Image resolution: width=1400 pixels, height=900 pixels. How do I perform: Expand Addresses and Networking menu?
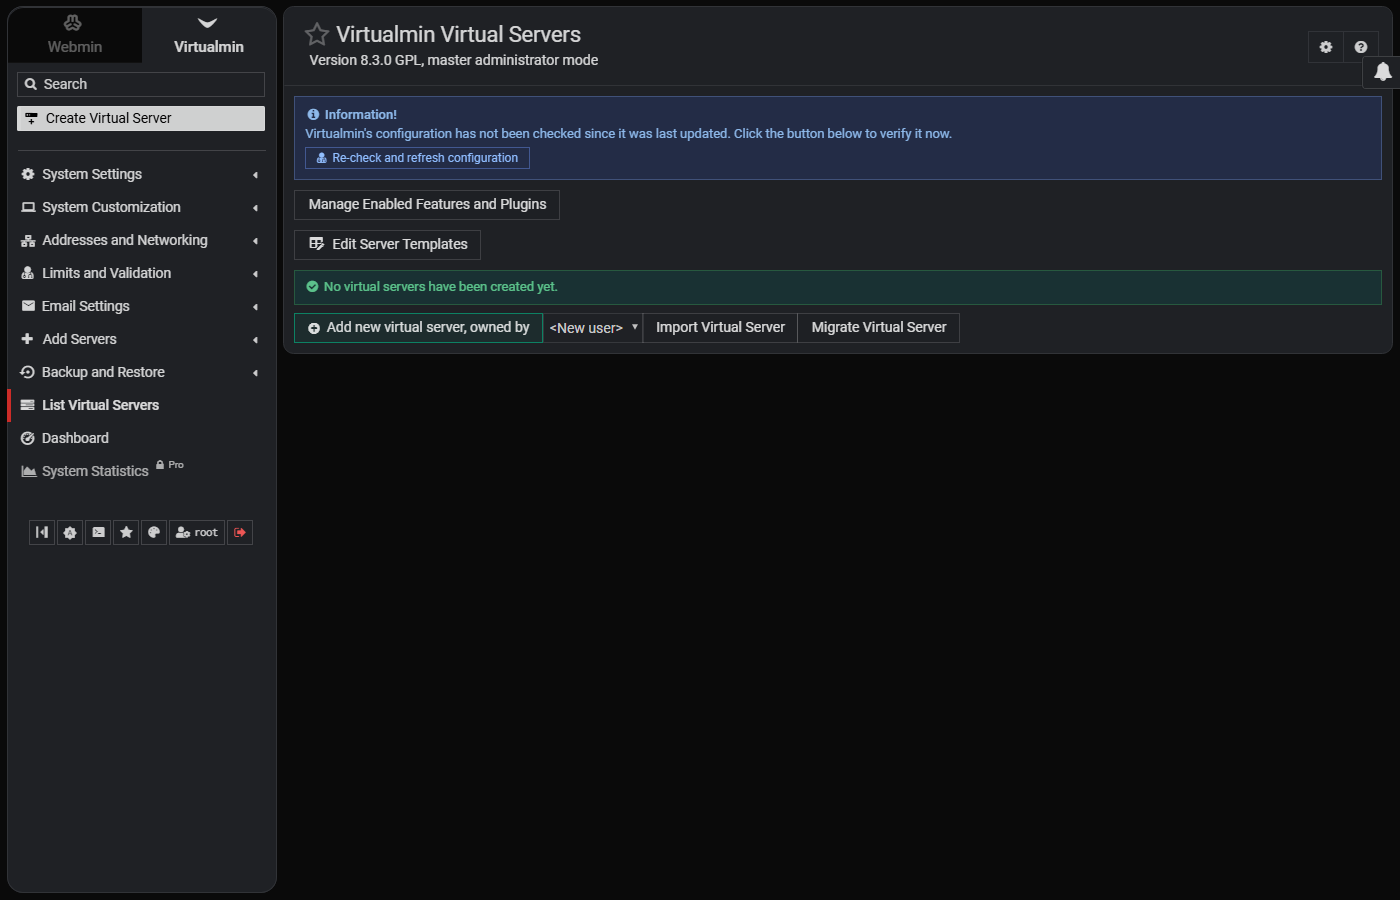click(141, 240)
